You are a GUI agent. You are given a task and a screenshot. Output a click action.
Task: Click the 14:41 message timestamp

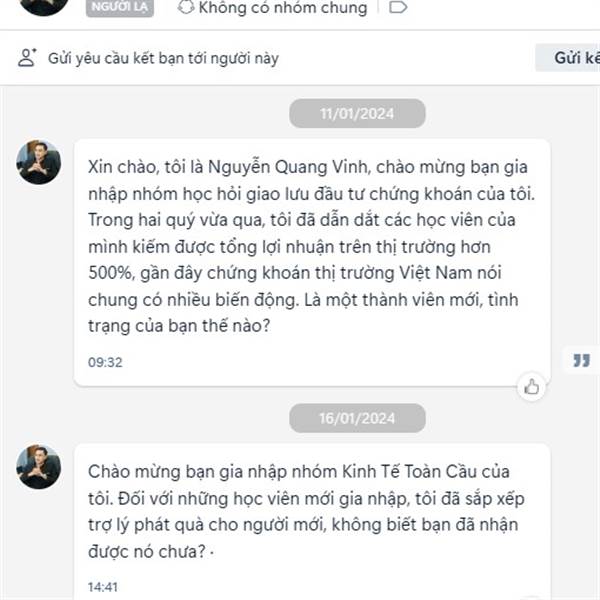click(x=103, y=587)
